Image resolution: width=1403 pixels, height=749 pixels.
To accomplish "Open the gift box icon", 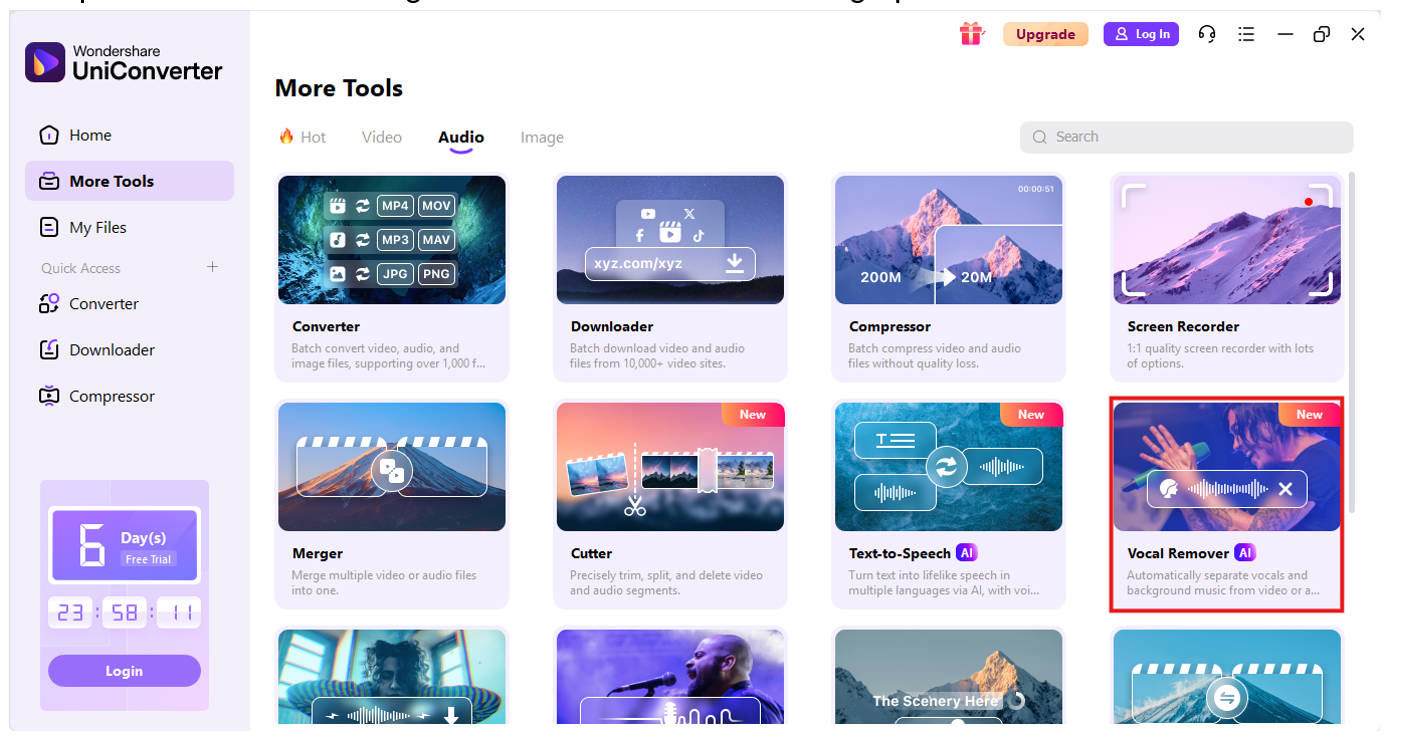I will (x=971, y=34).
